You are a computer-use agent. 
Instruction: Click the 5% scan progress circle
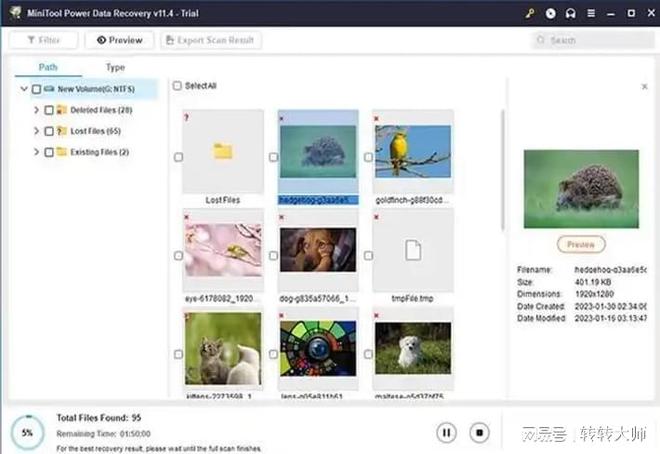tap(28, 433)
